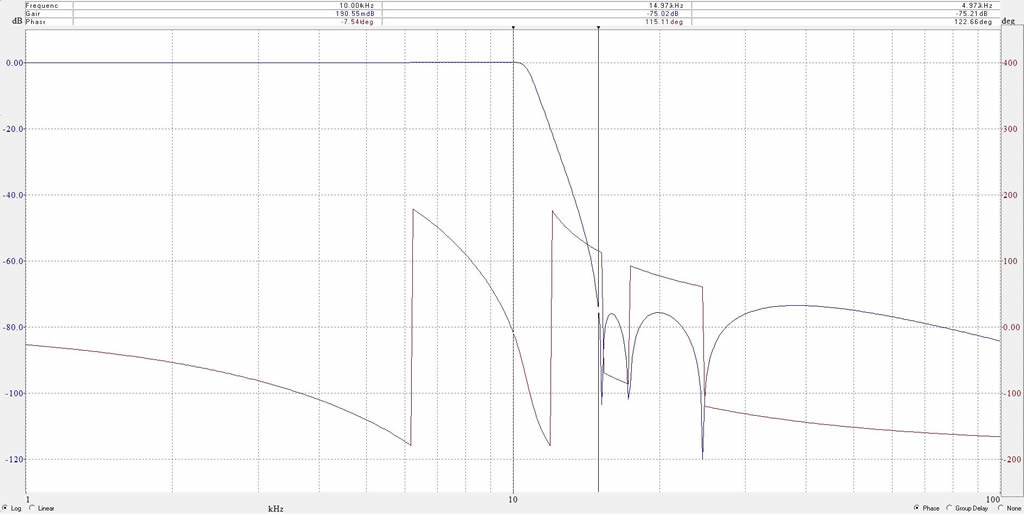
Task: Click the cursor marker at 10 kHz
Action: (x=513, y=27)
